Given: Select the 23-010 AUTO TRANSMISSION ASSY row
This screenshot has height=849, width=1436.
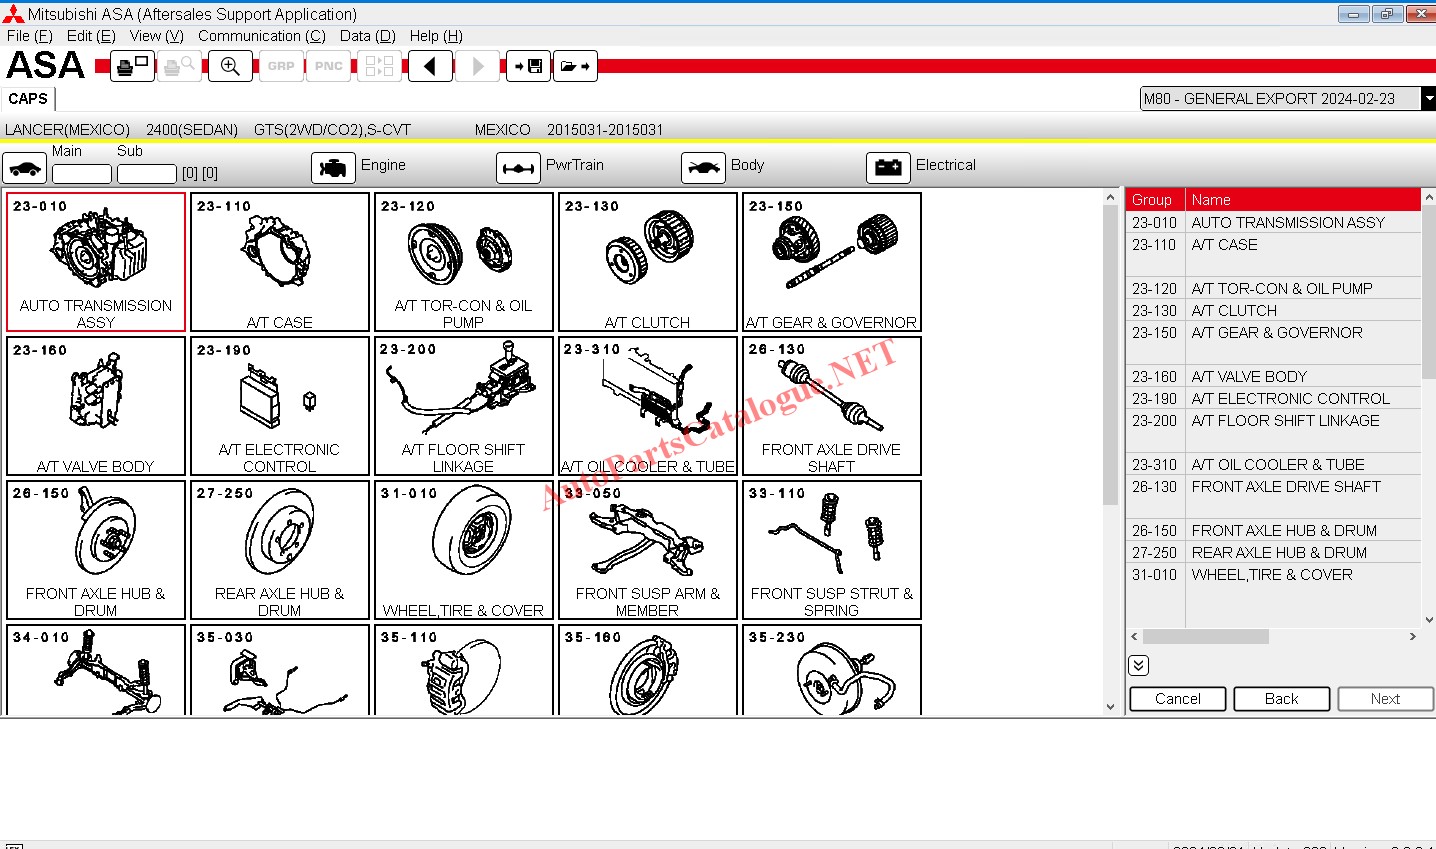Looking at the screenshot, I should (1273, 223).
